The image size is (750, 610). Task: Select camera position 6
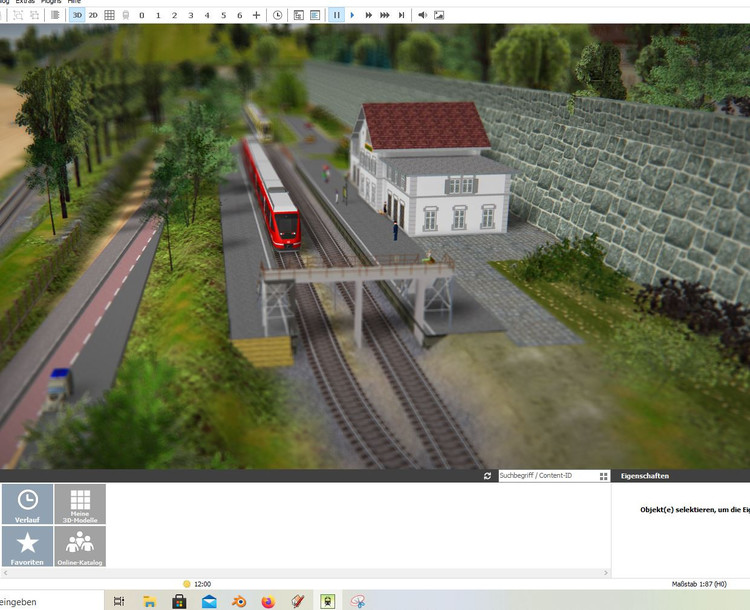[240, 15]
